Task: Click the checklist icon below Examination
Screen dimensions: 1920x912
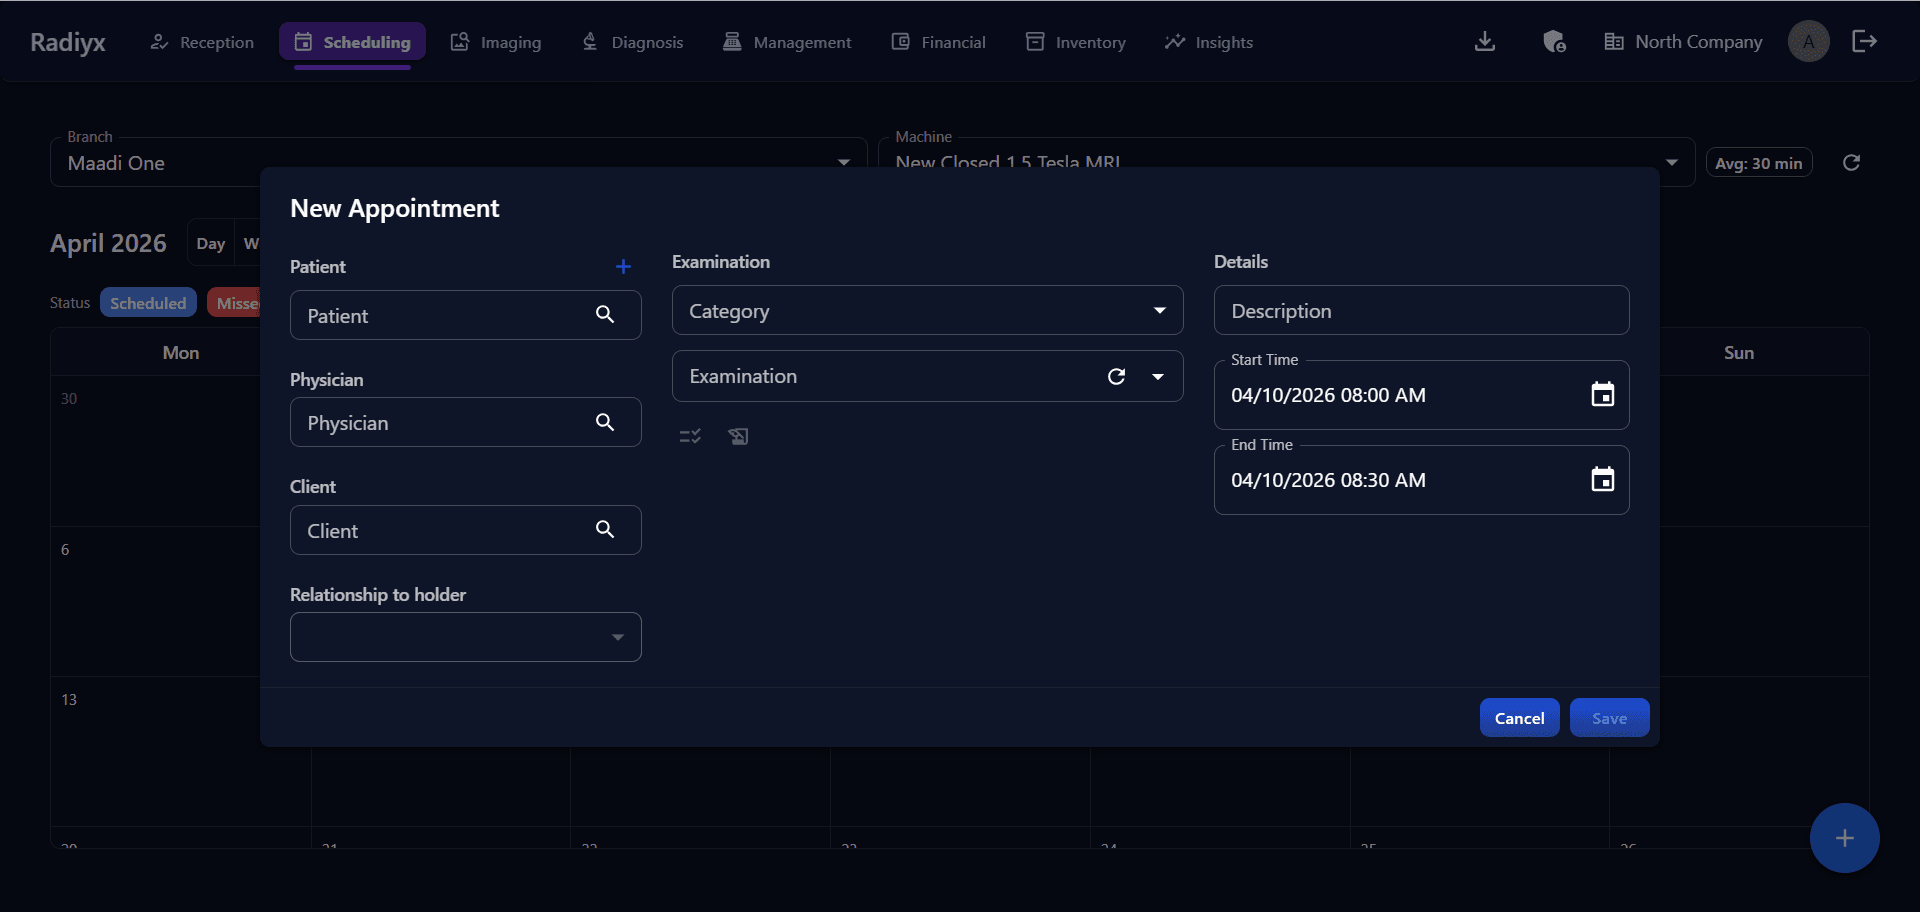Action: click(x=690, y=436)
